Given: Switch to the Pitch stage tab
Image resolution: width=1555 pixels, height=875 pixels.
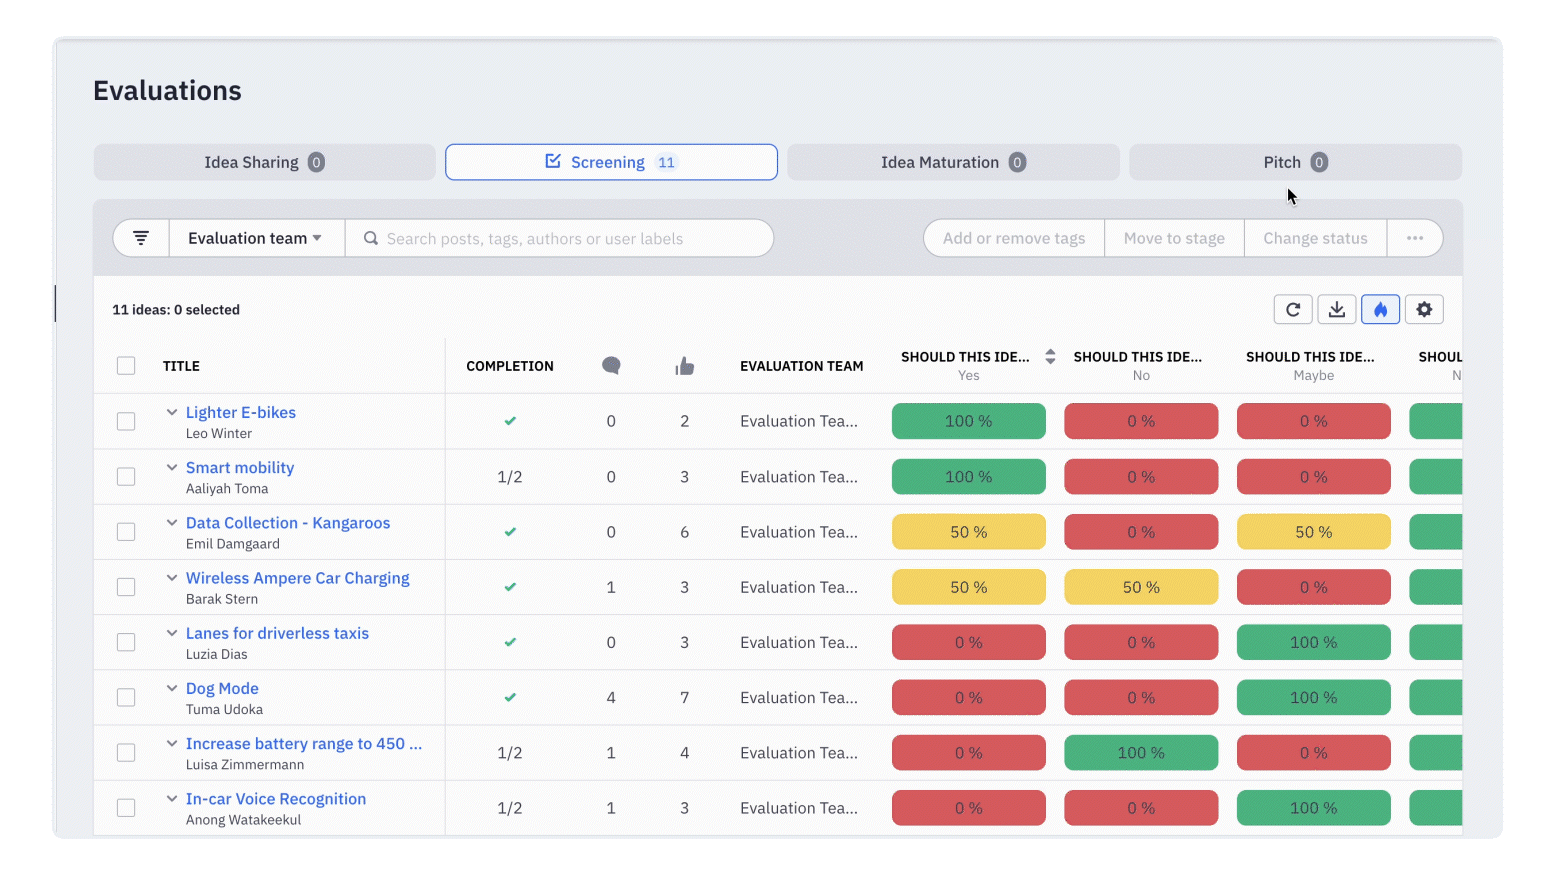Looking at the screenshot, I should (1294, 162).
